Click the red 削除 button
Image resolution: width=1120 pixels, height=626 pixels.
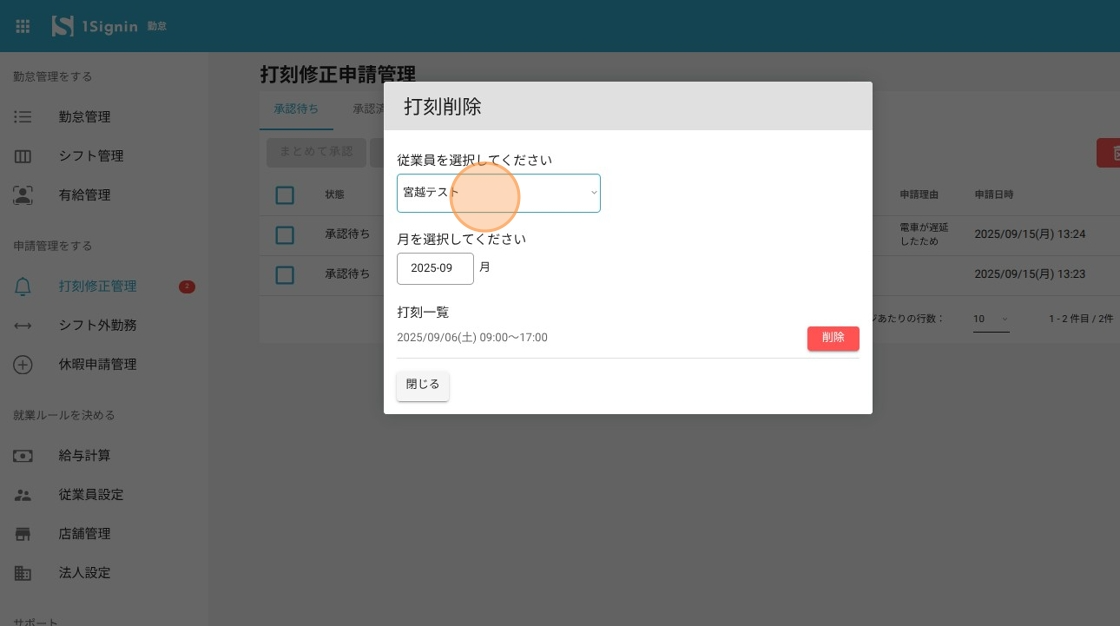[833, 338]
